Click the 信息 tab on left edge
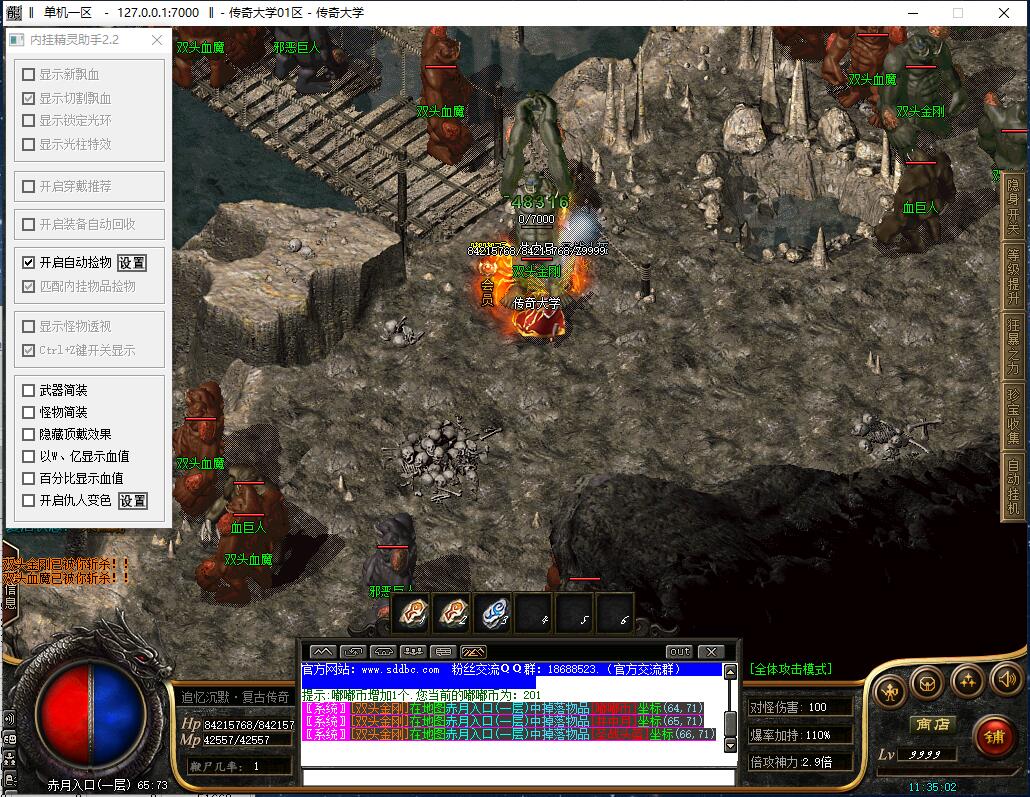Image resolution: width=1030 pixels, height=797 pixels. 11,596
